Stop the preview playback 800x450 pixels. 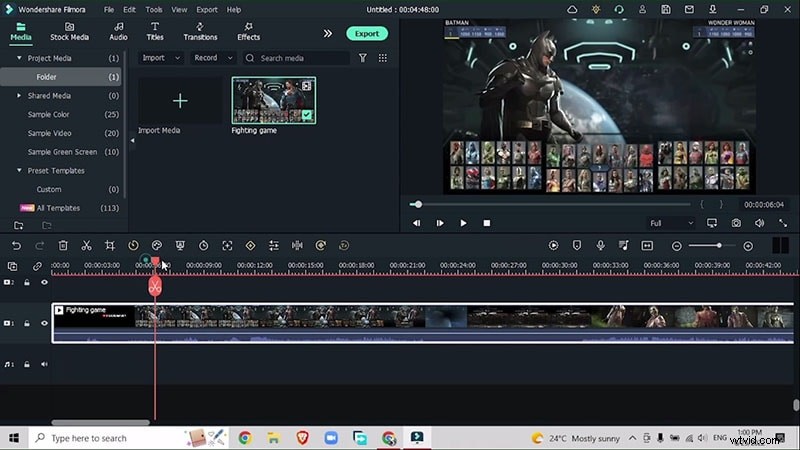(487, 223)
